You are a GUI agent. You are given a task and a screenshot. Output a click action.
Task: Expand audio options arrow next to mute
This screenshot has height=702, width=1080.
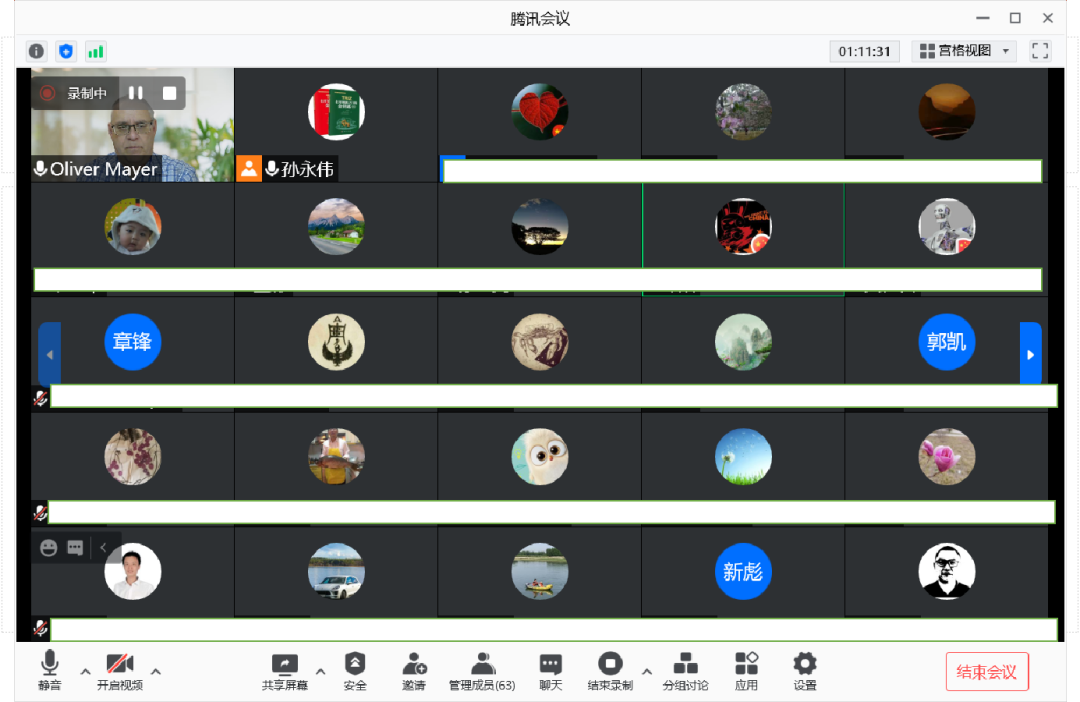pos(85,670)
